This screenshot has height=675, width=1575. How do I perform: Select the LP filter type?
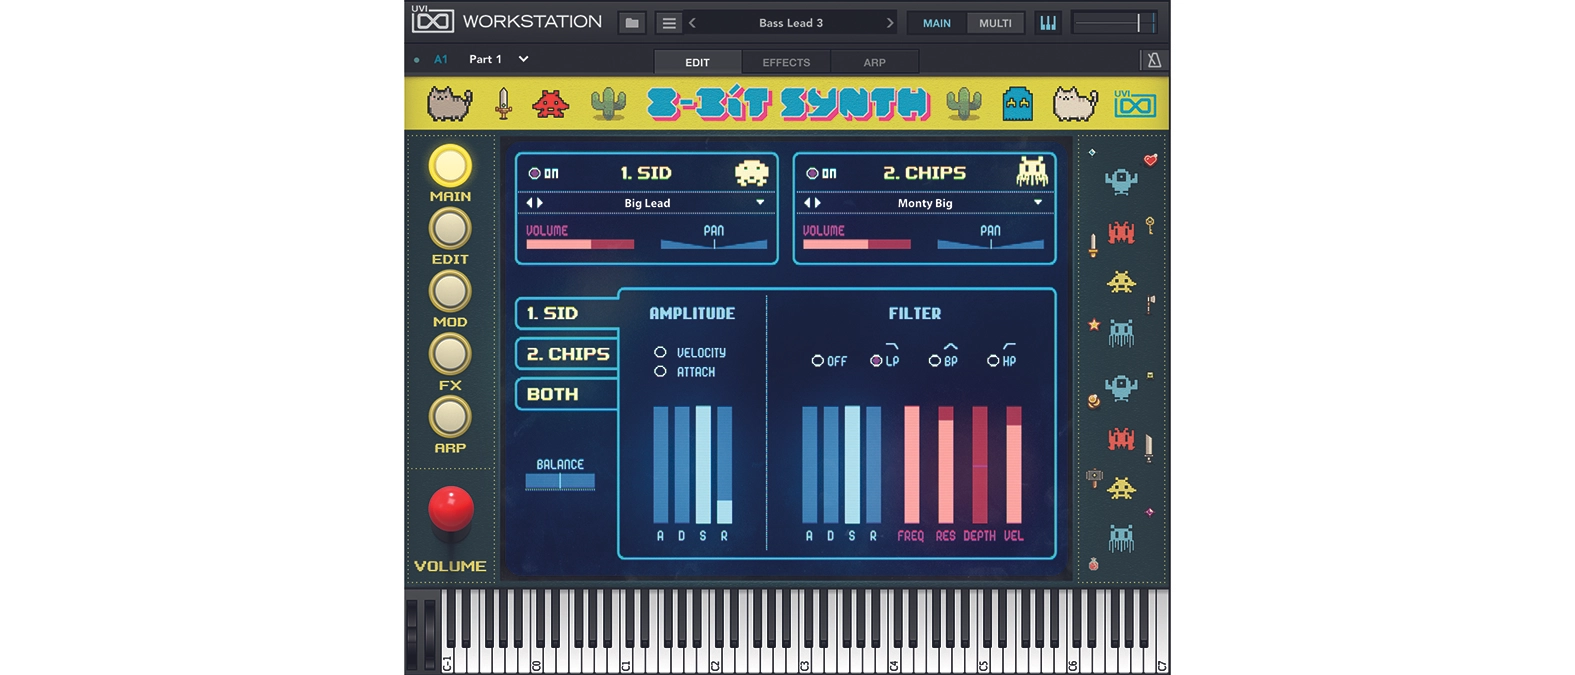pos(876,361)
